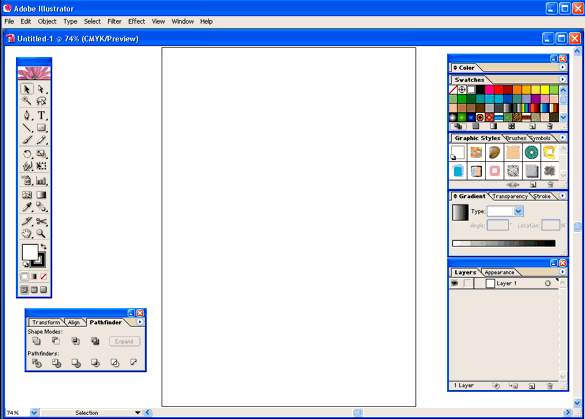Open the 74% zoom level dropdown
The width and height of the screenshot is (585, 419).
pos(34,412)
